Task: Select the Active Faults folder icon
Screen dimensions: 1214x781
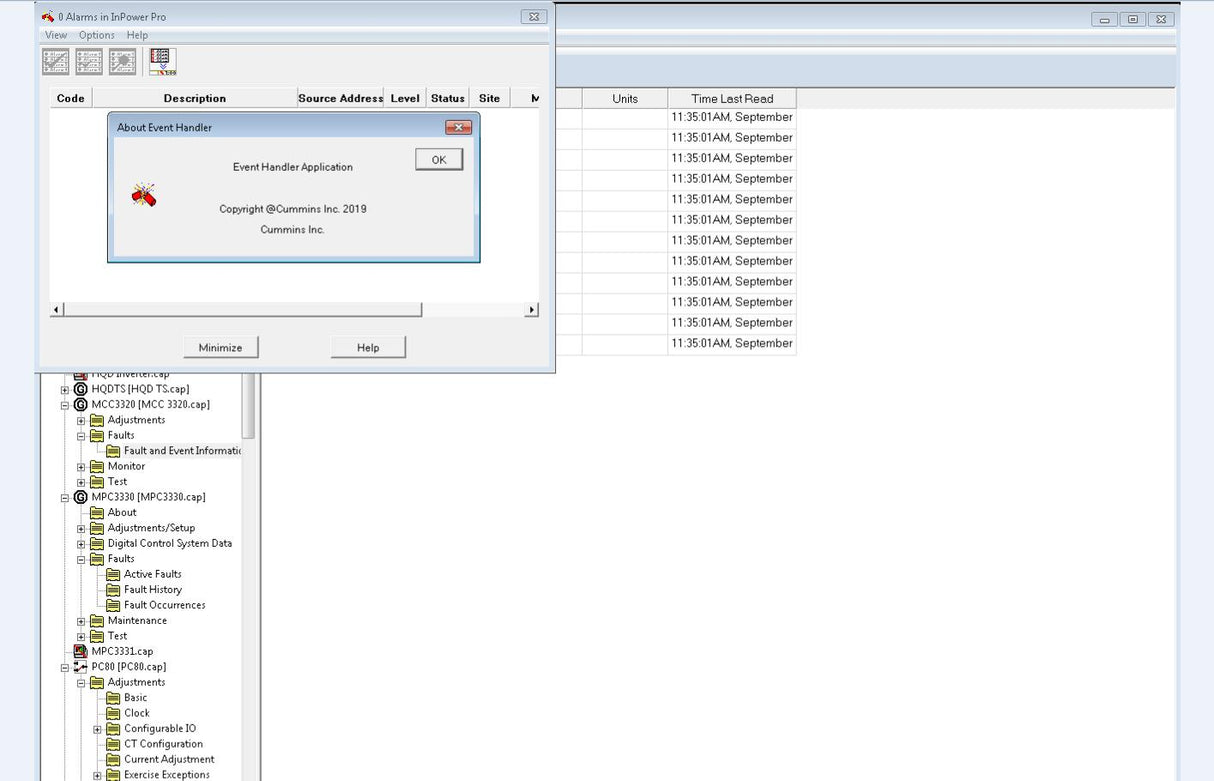Action: click(113, 574)
